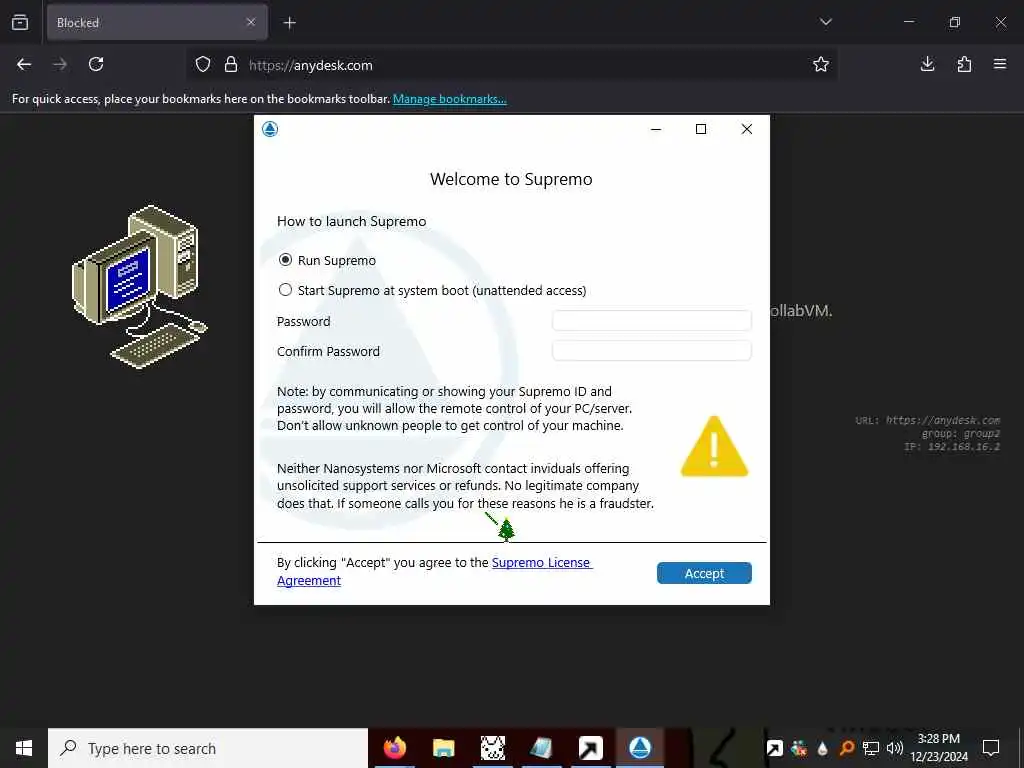Open the black arrow shortcut taskbar app
Screen dimensions: 1024x768
click(590, 748)
